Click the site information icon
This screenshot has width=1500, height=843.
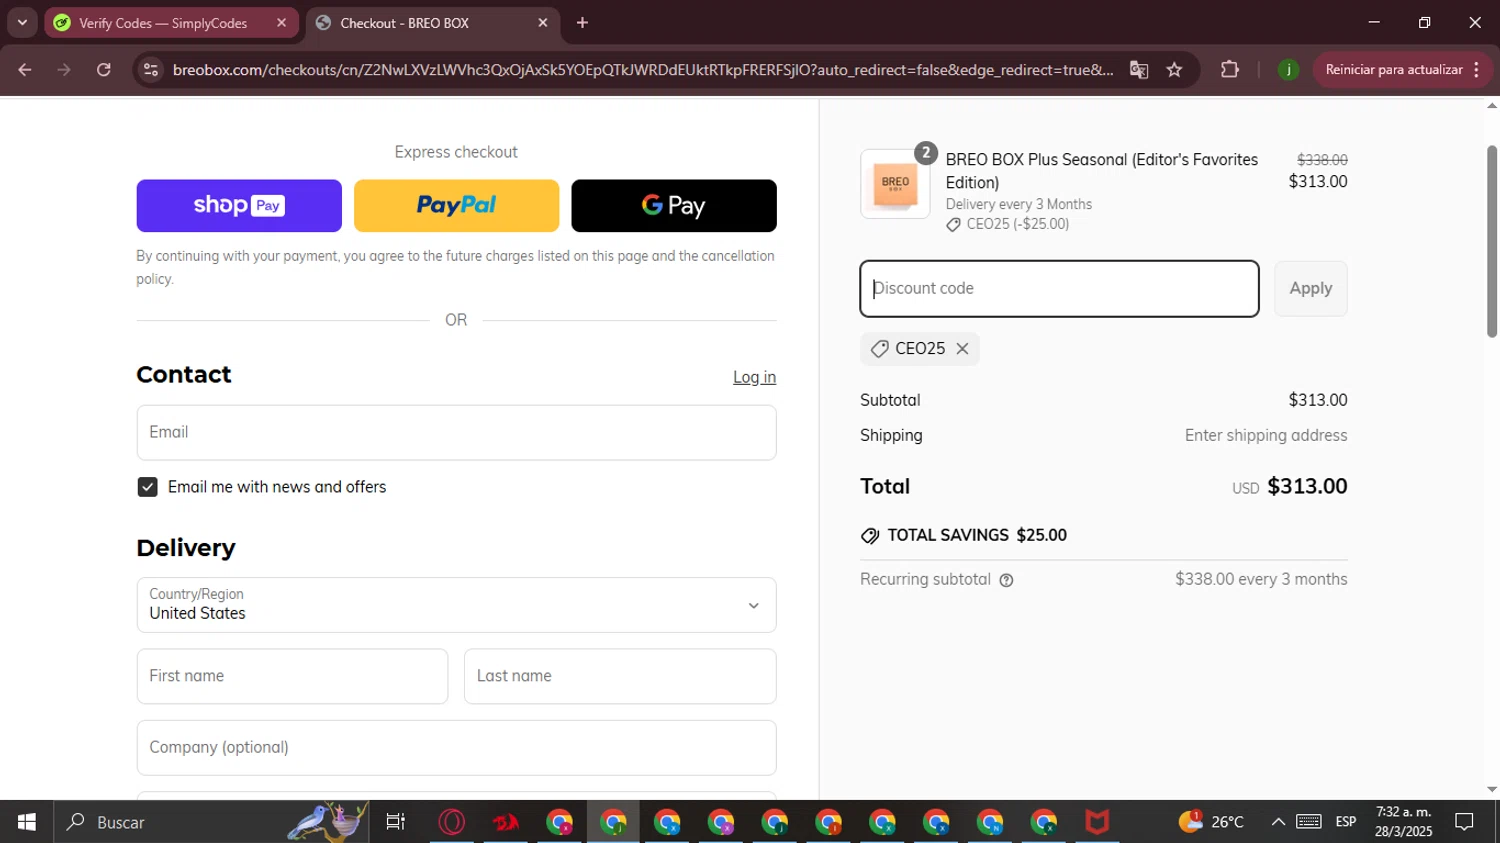pos(151,70)
